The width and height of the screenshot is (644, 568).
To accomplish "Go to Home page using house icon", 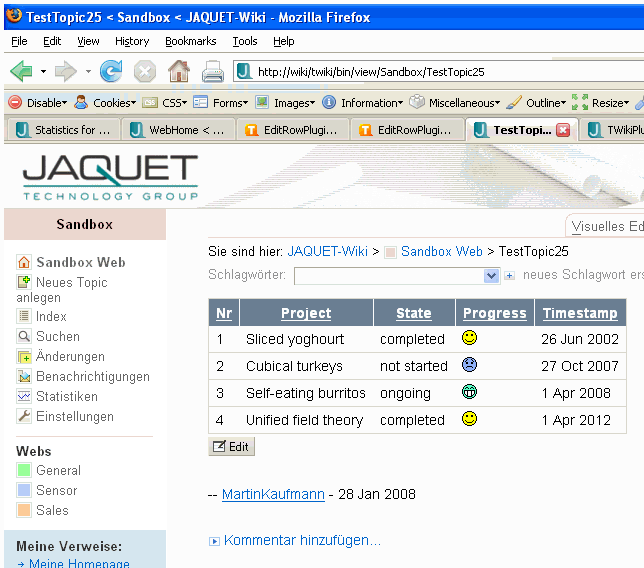I will [x=179, y=71].
